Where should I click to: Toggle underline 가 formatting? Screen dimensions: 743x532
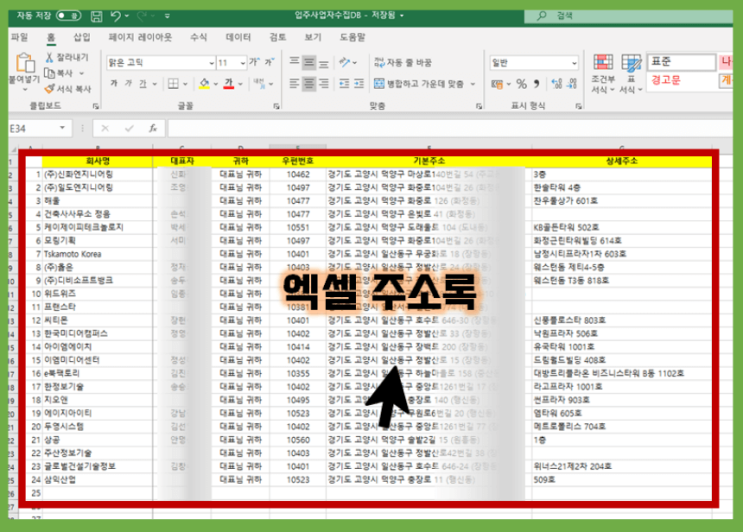click(143, 84)
